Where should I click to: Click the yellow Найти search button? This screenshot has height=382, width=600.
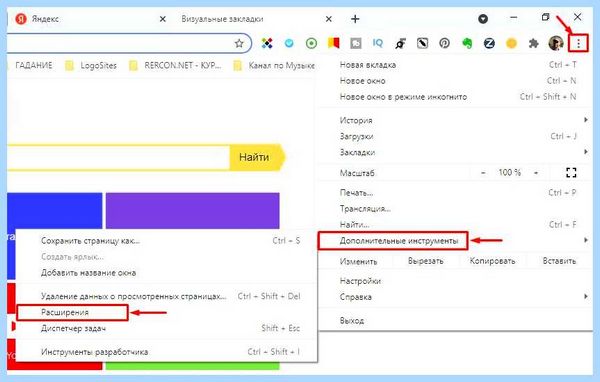click(x=257, y=157)
